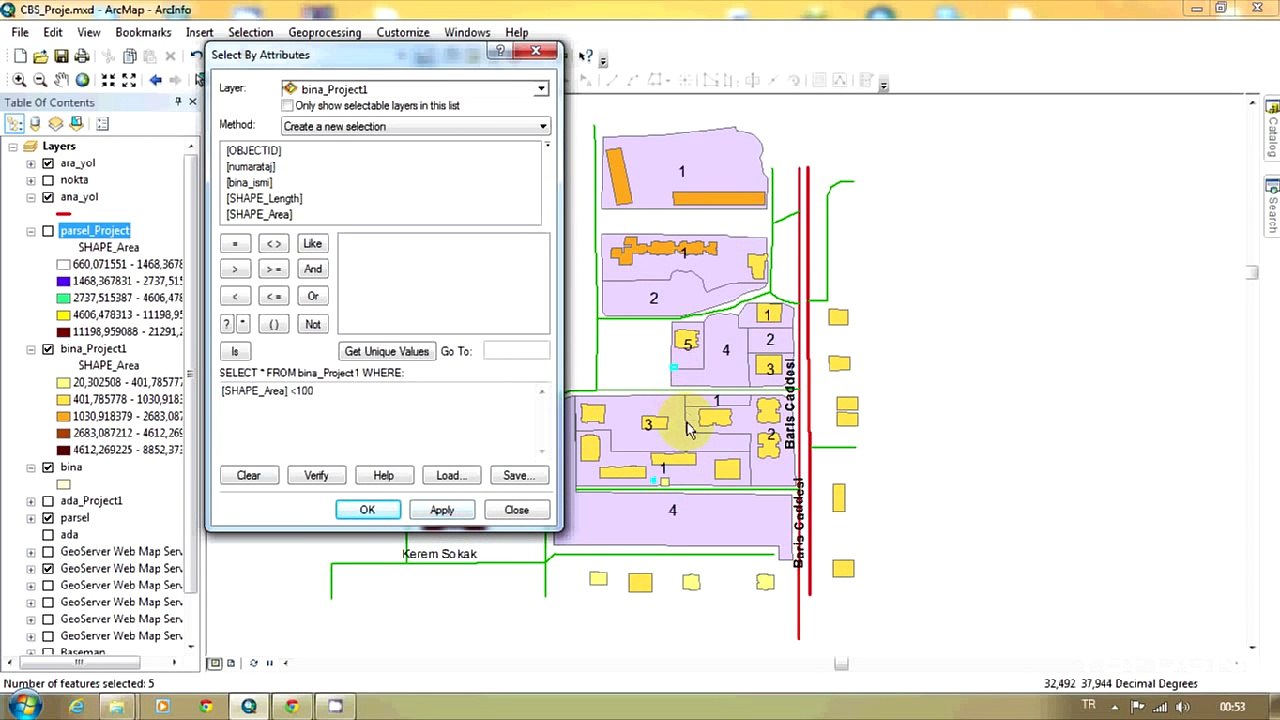Toggle visibility of ada_Project1 layer
Viewport: 1280px width, 720px height.
[x=48, y=501]
